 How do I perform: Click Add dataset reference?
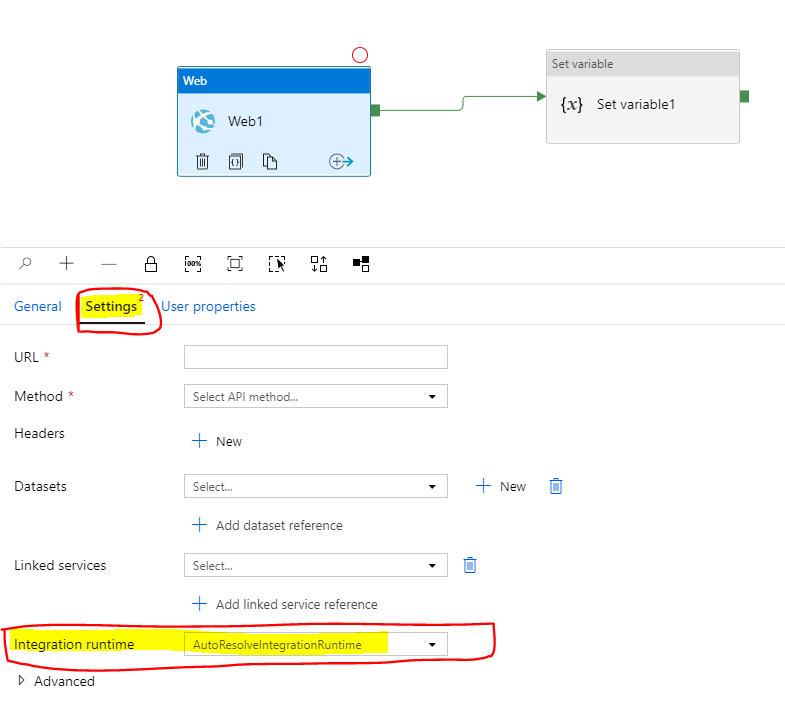click(x=267, y=525)
